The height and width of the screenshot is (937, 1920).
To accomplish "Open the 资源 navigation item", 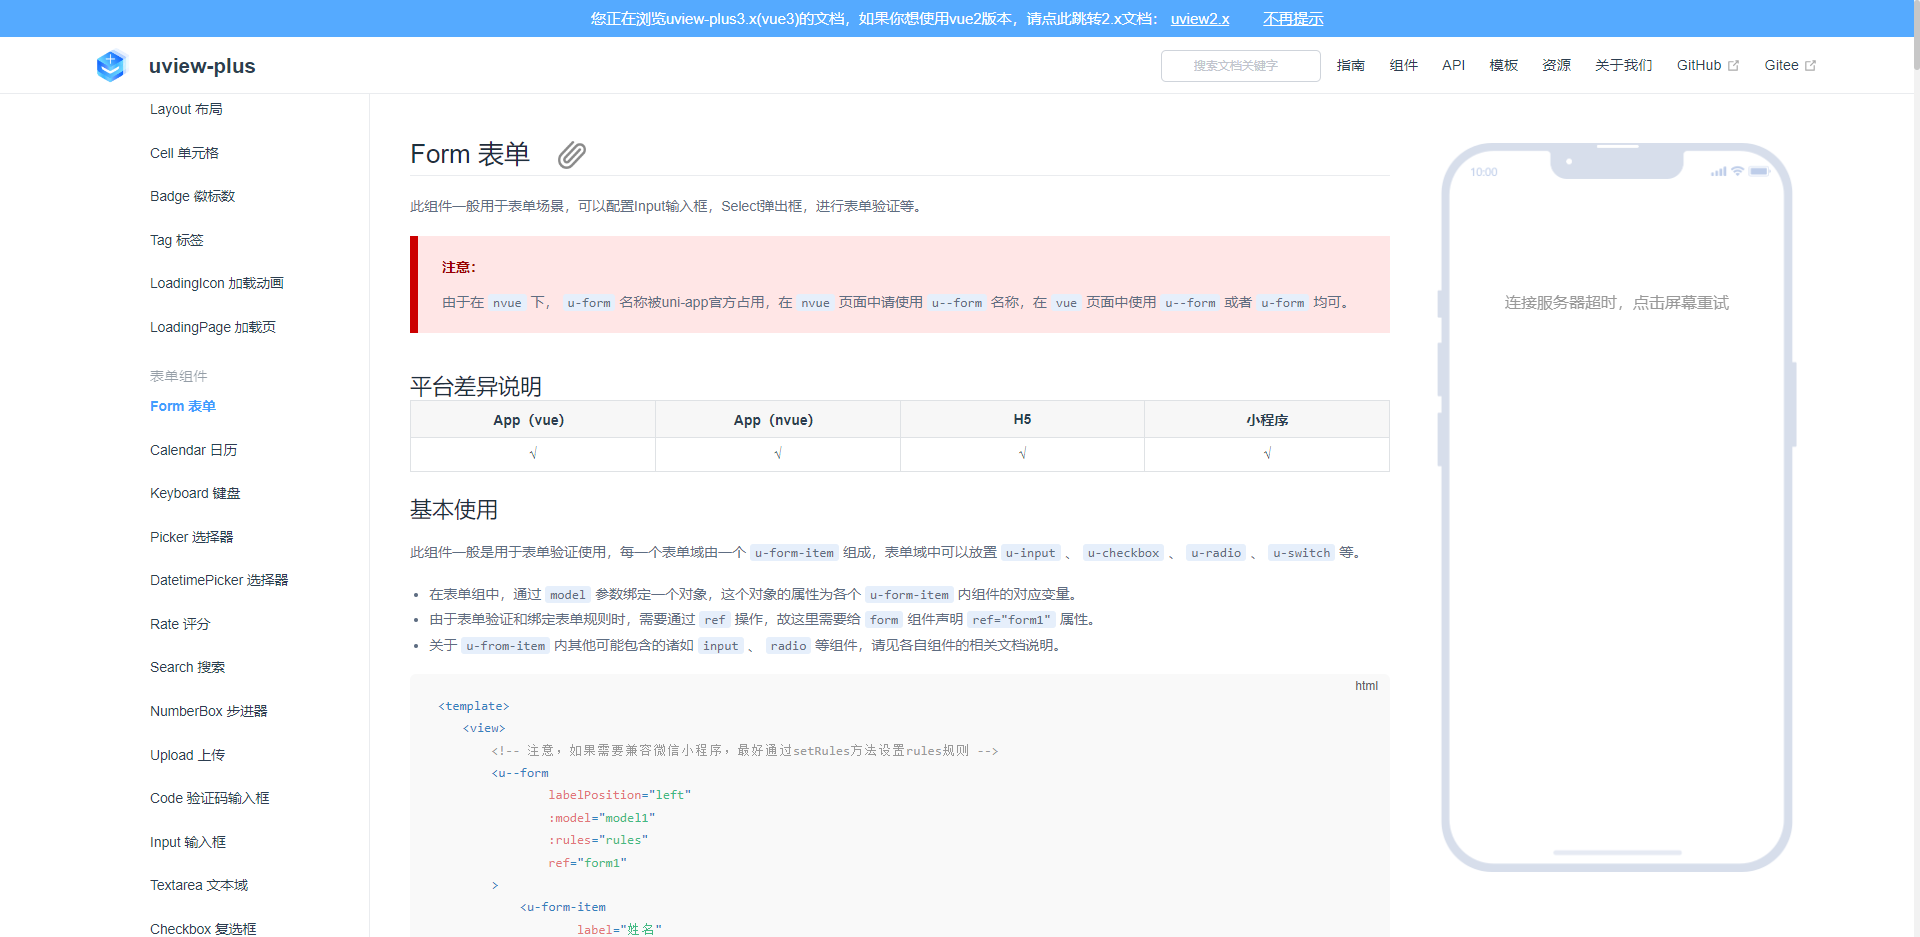I will [1556, 65].
